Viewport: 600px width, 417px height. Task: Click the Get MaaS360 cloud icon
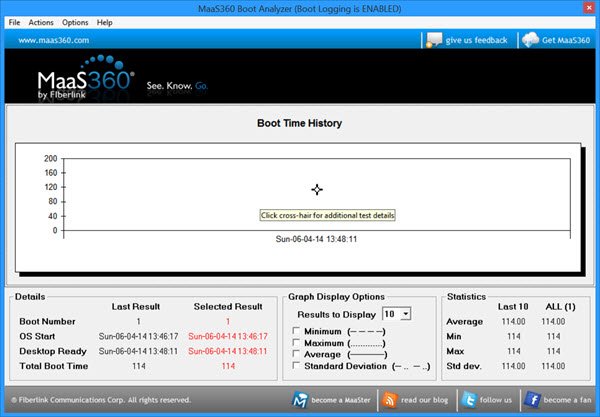point(530,40)
